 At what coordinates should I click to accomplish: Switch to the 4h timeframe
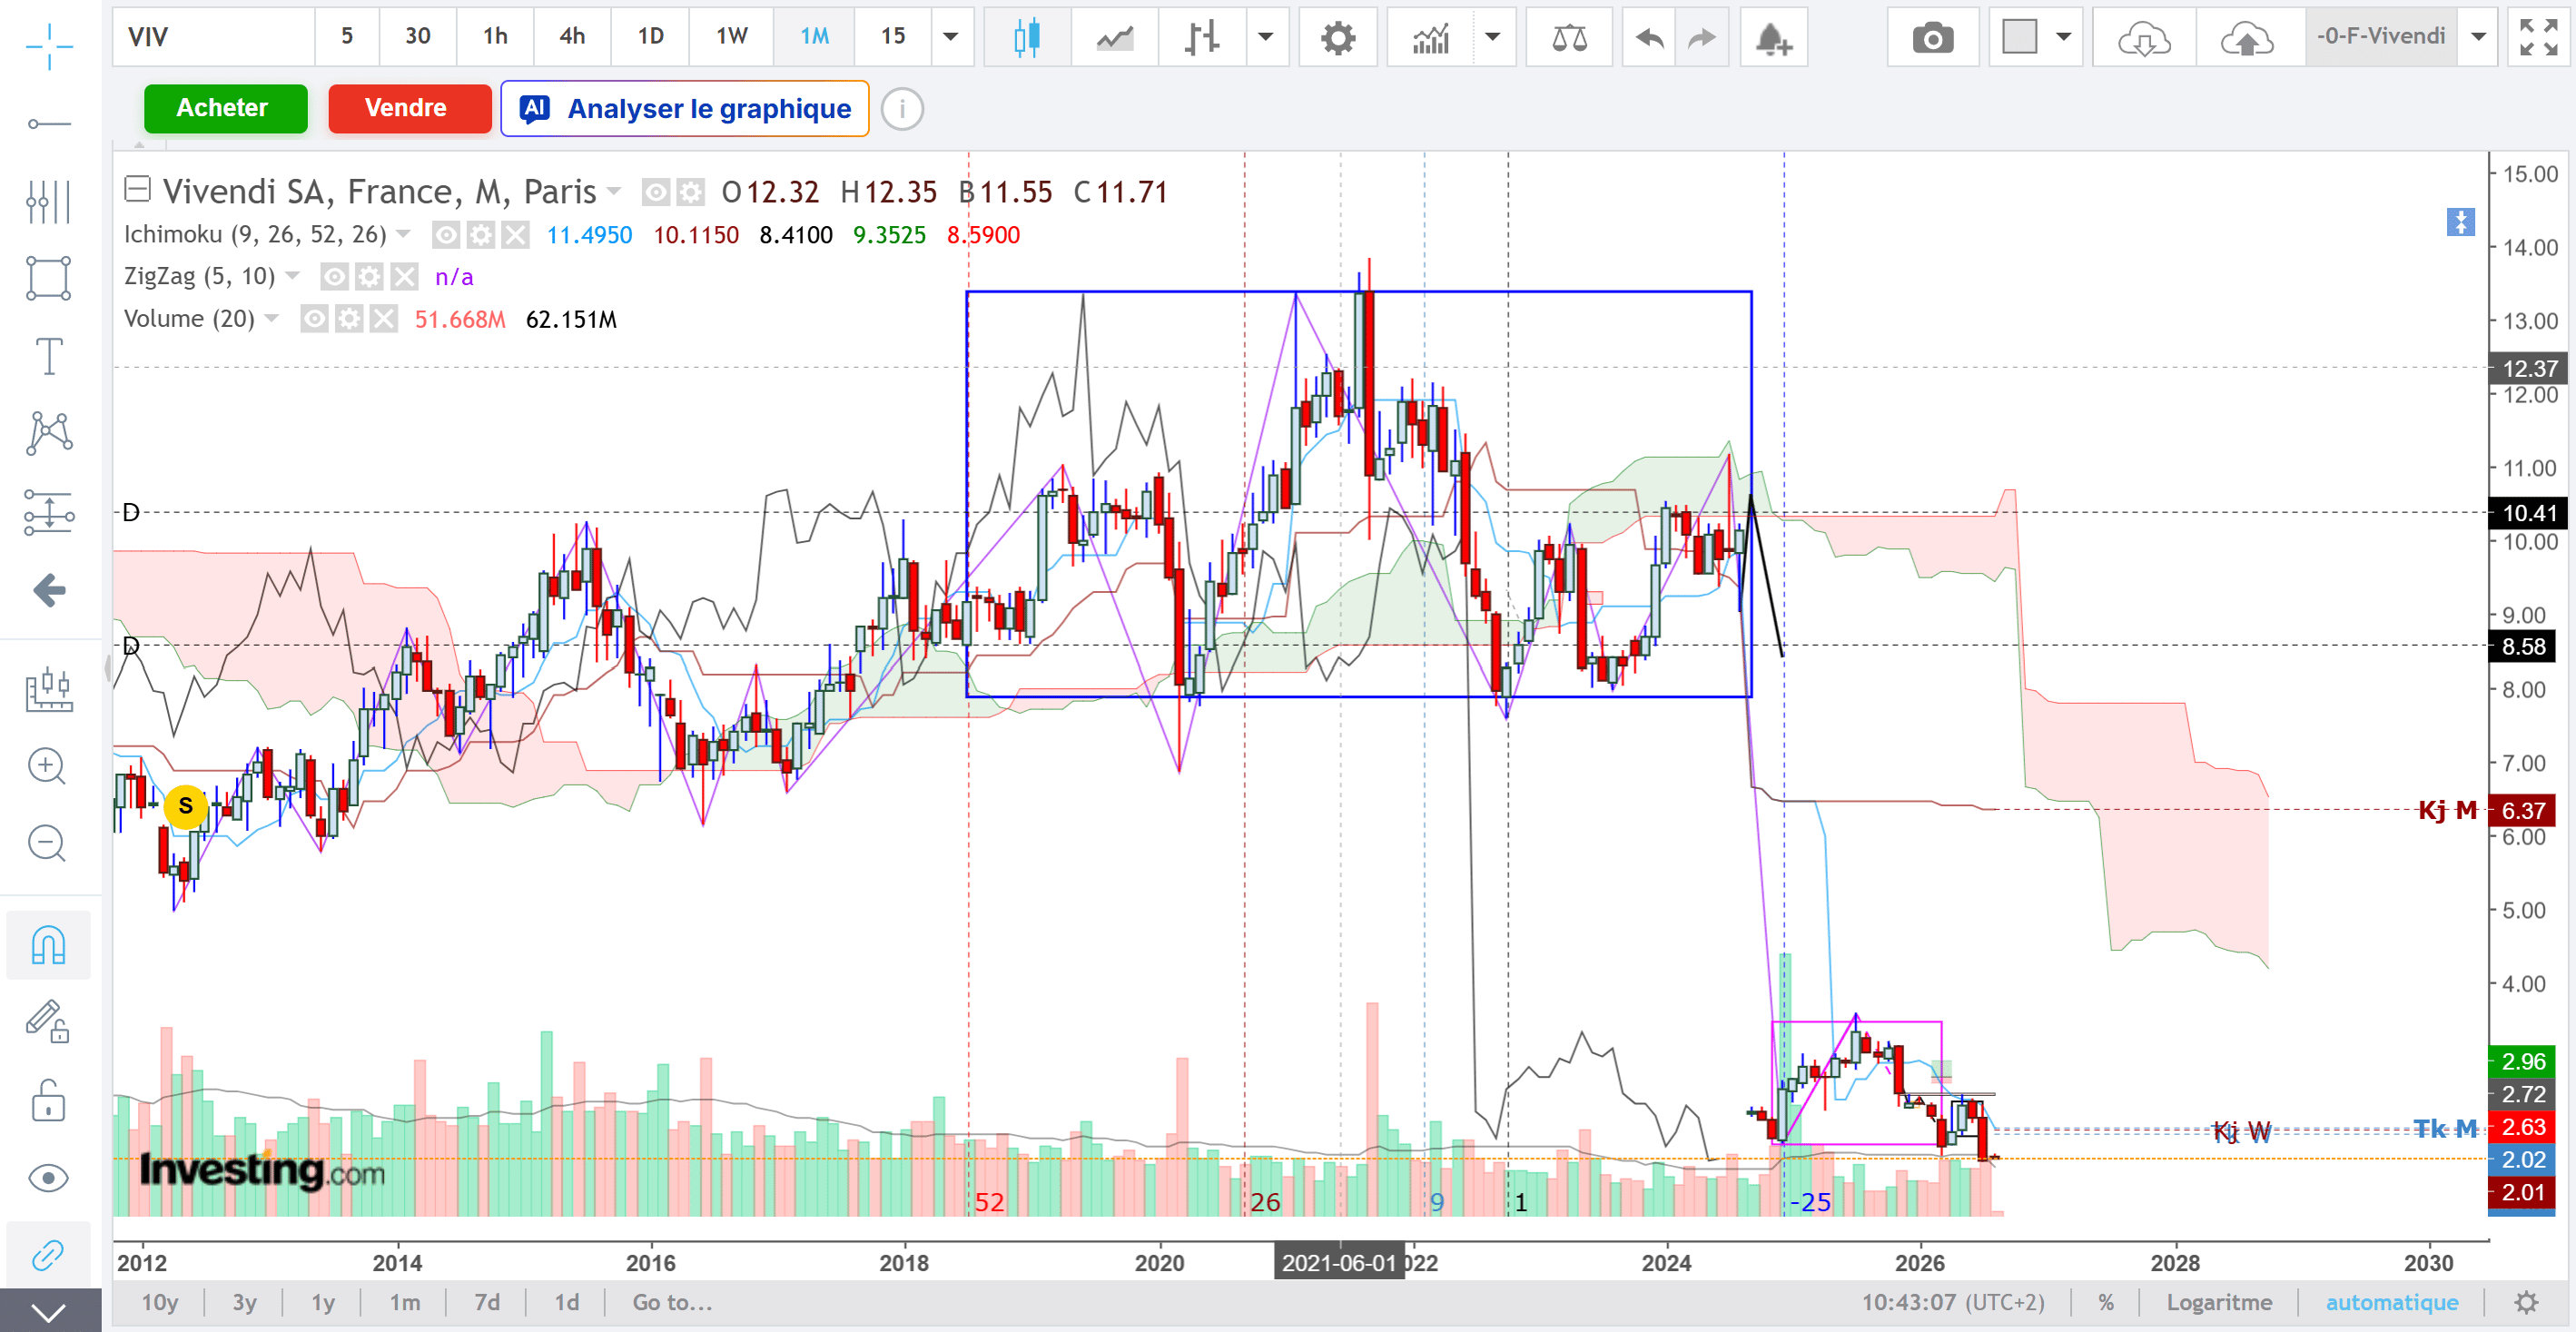(572, 37)
